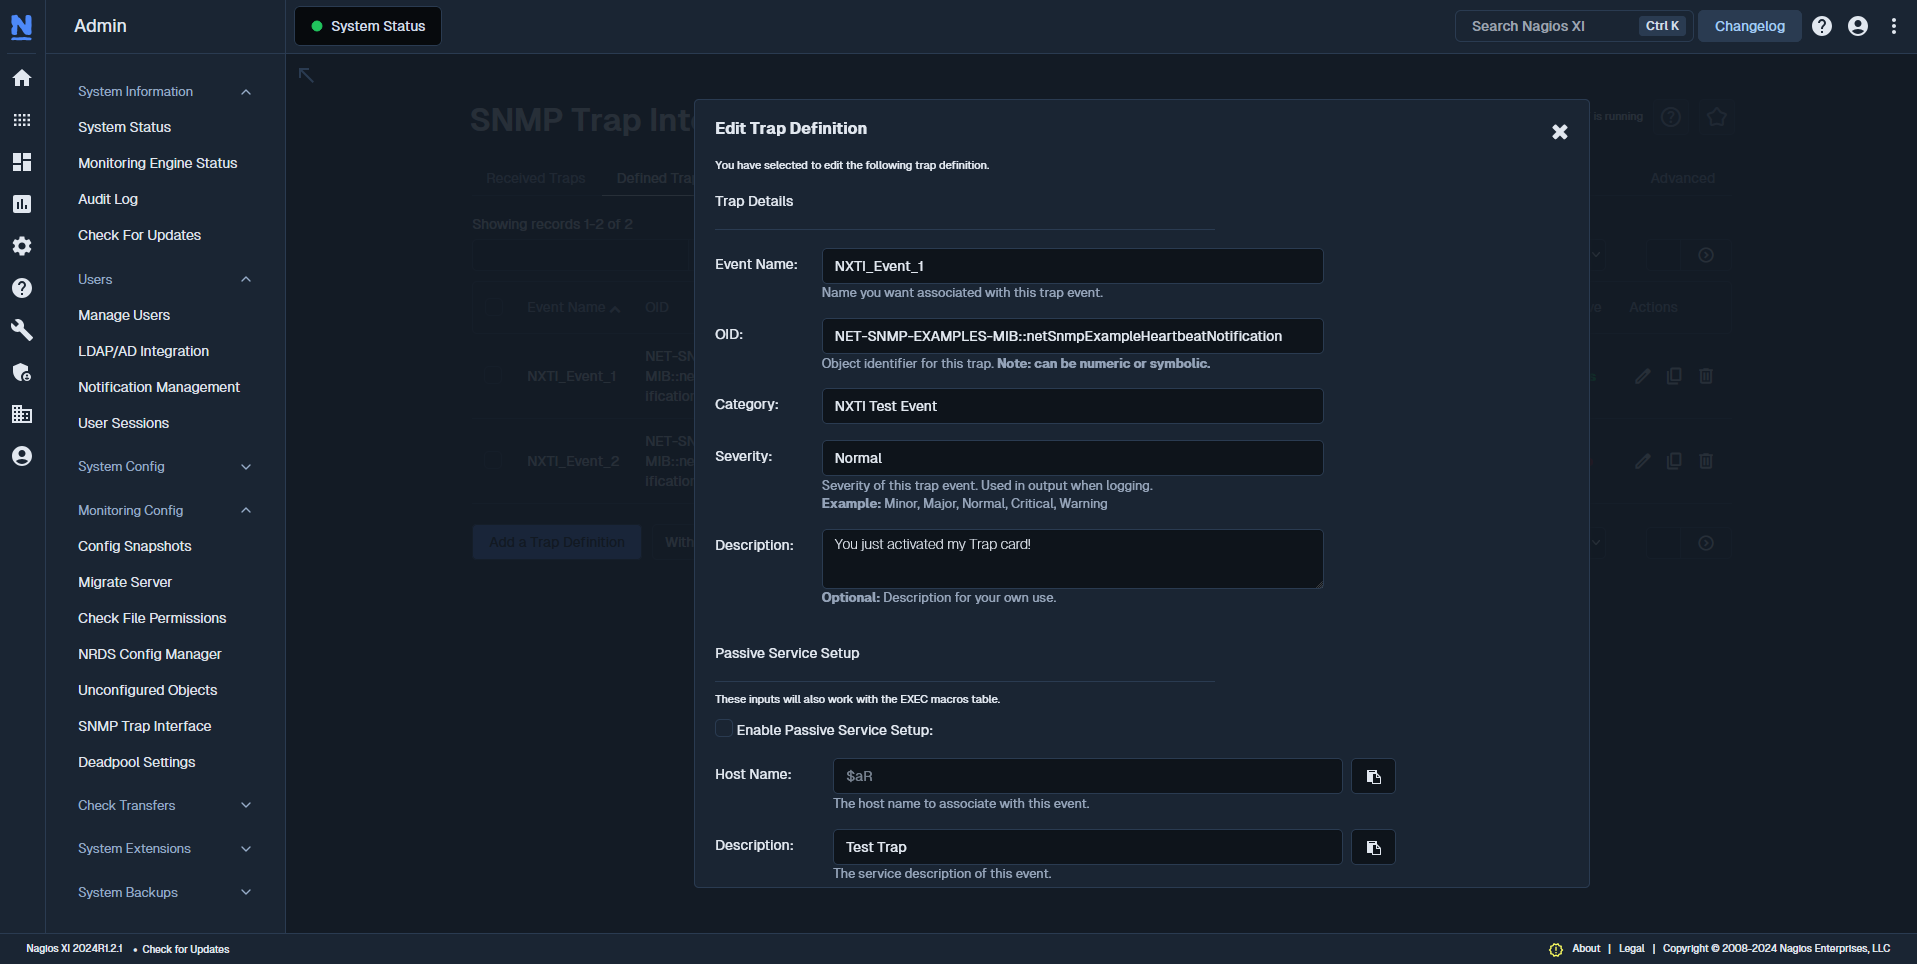Enable Passive Service Setup checkbox
Viewport: 1917px width, 964px height.
pyautogui.click(x=724, y=729)
